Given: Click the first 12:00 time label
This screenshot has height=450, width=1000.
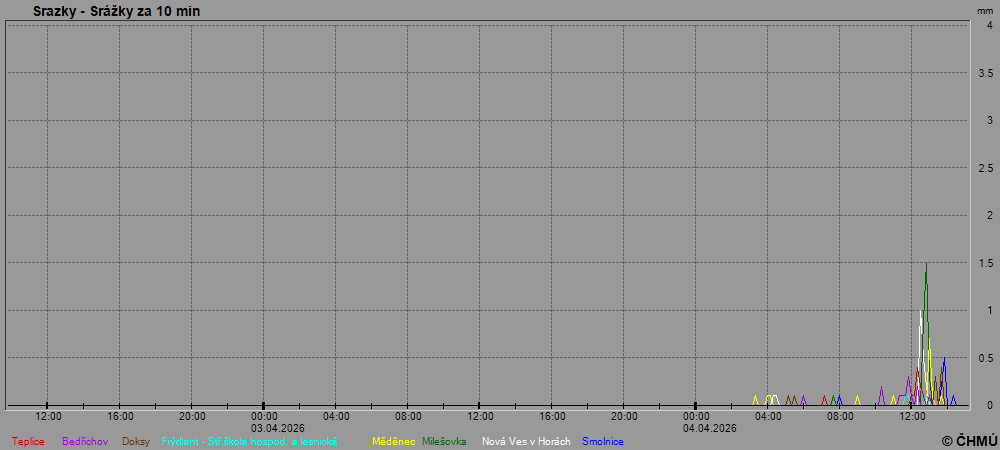Looking at the screenshot, I should (48, 416).
